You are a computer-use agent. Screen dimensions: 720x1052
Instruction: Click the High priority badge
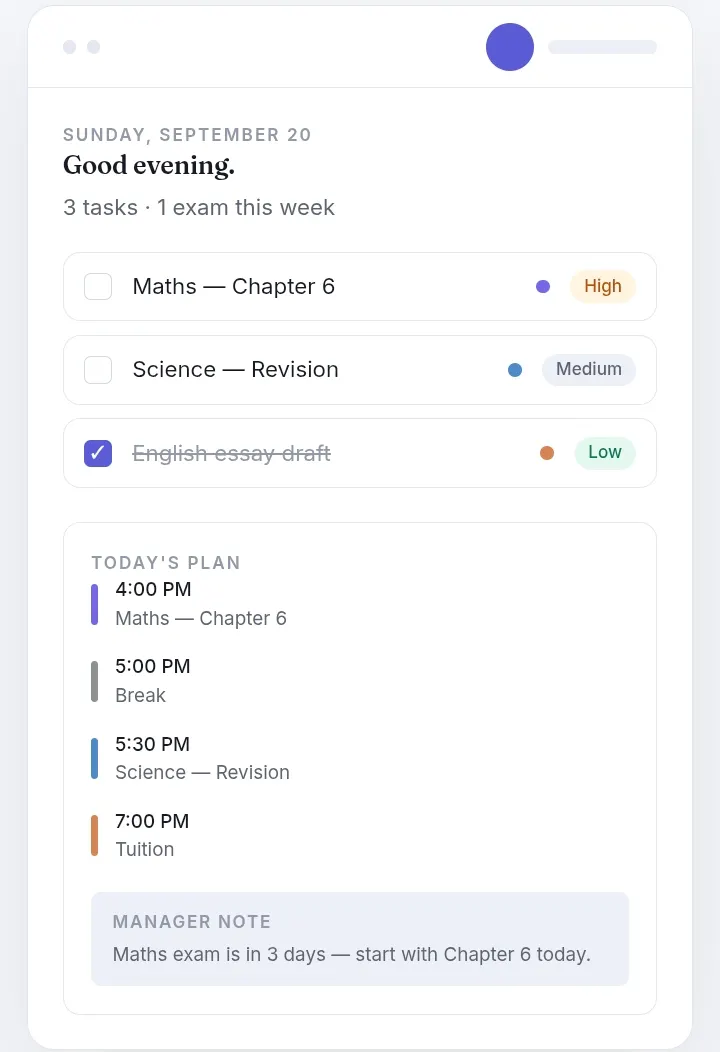pyautogui.click(x=603, y=286)
